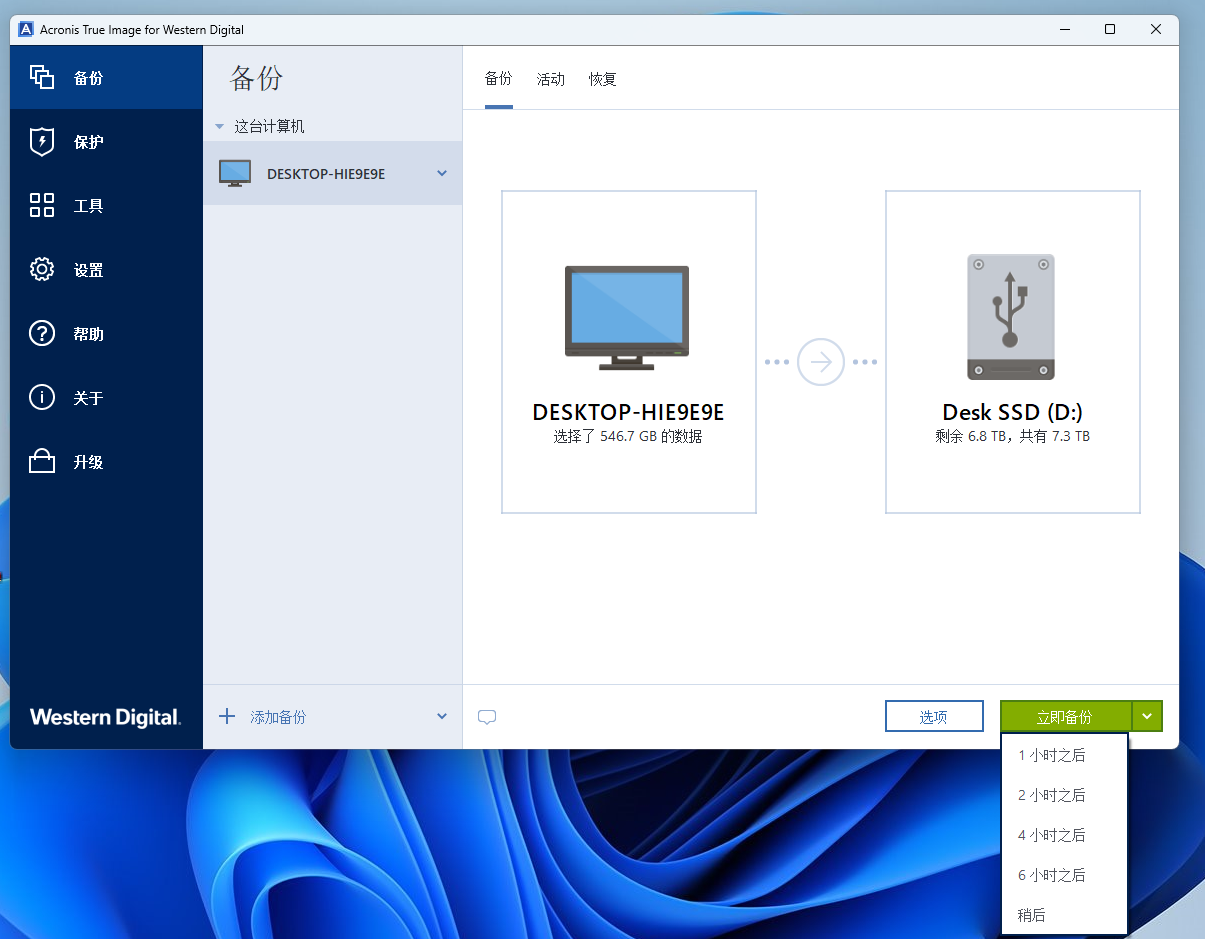Click the 选项 button
The width and height of the screenshot is (1205, 939).
pyautogui.click(x=933, y=716)
